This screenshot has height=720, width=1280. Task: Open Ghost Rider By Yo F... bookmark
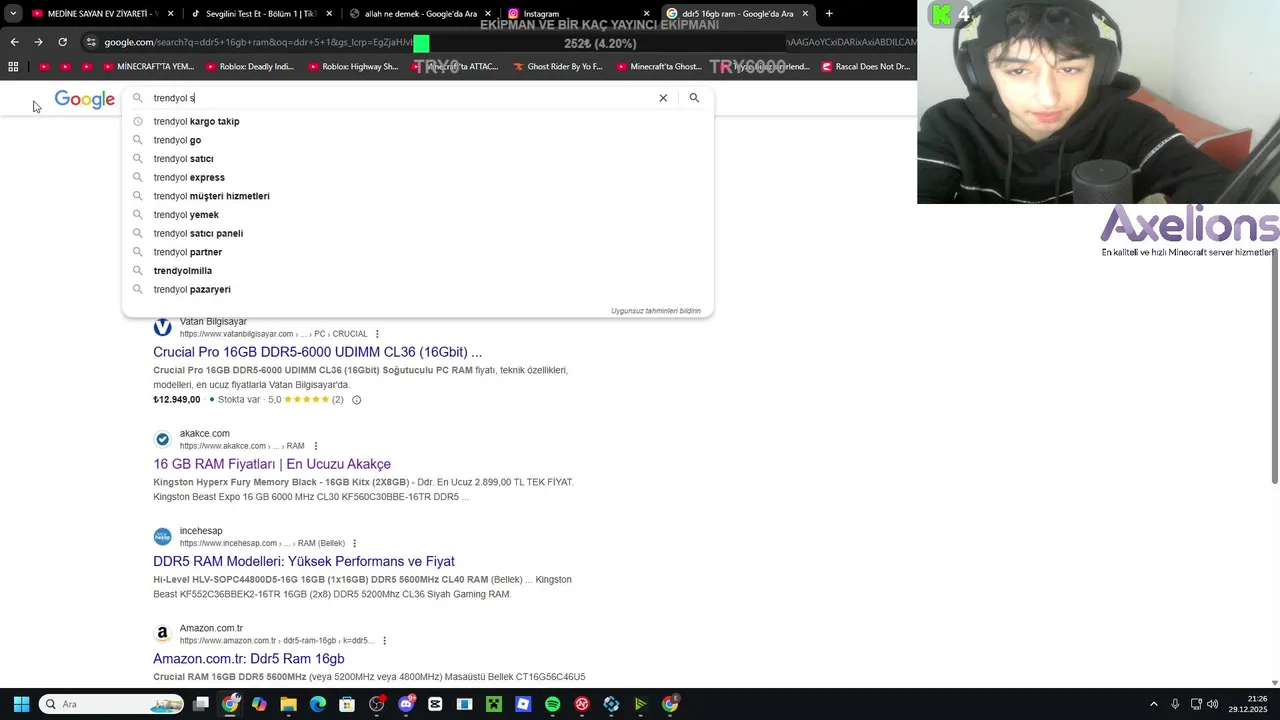(558, 67)
